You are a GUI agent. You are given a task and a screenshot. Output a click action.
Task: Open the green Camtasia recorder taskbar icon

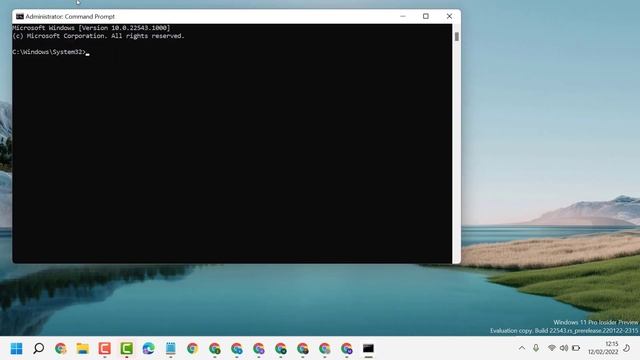click(127, 349)
